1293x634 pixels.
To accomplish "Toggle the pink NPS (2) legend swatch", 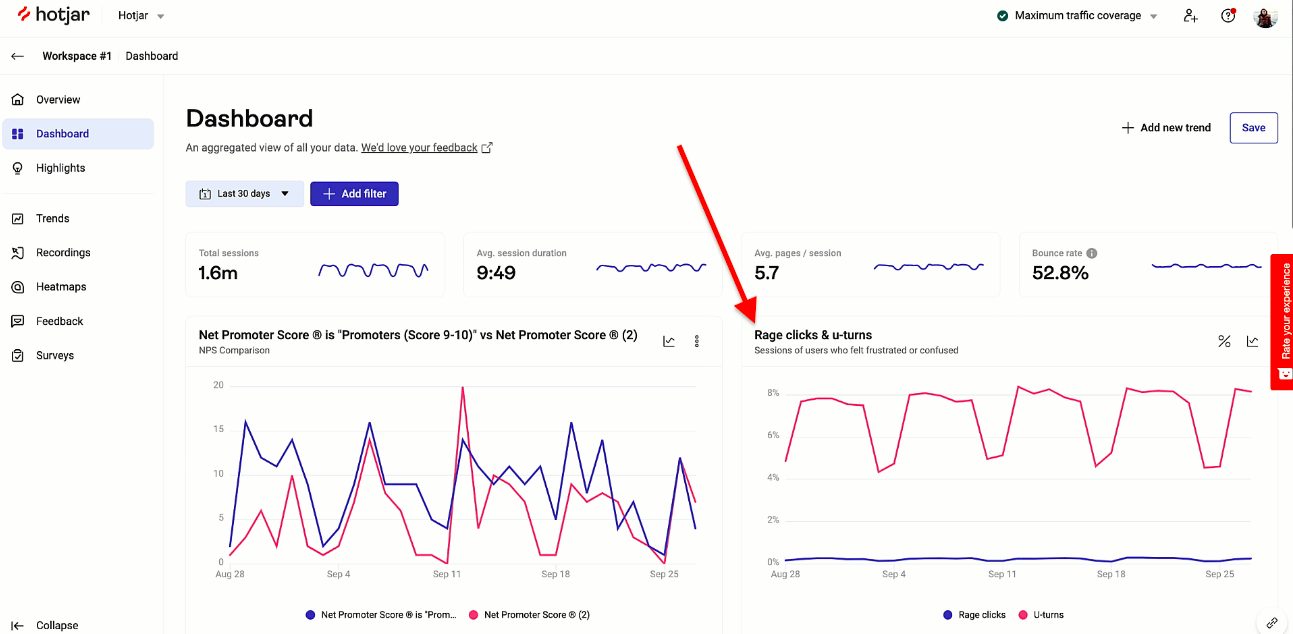I will click(x=474, y=615).
